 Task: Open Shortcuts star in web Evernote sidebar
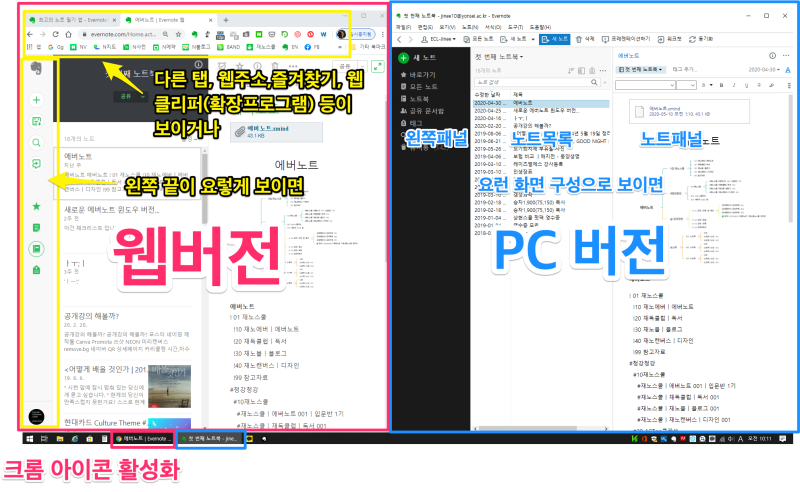point(36,206)
